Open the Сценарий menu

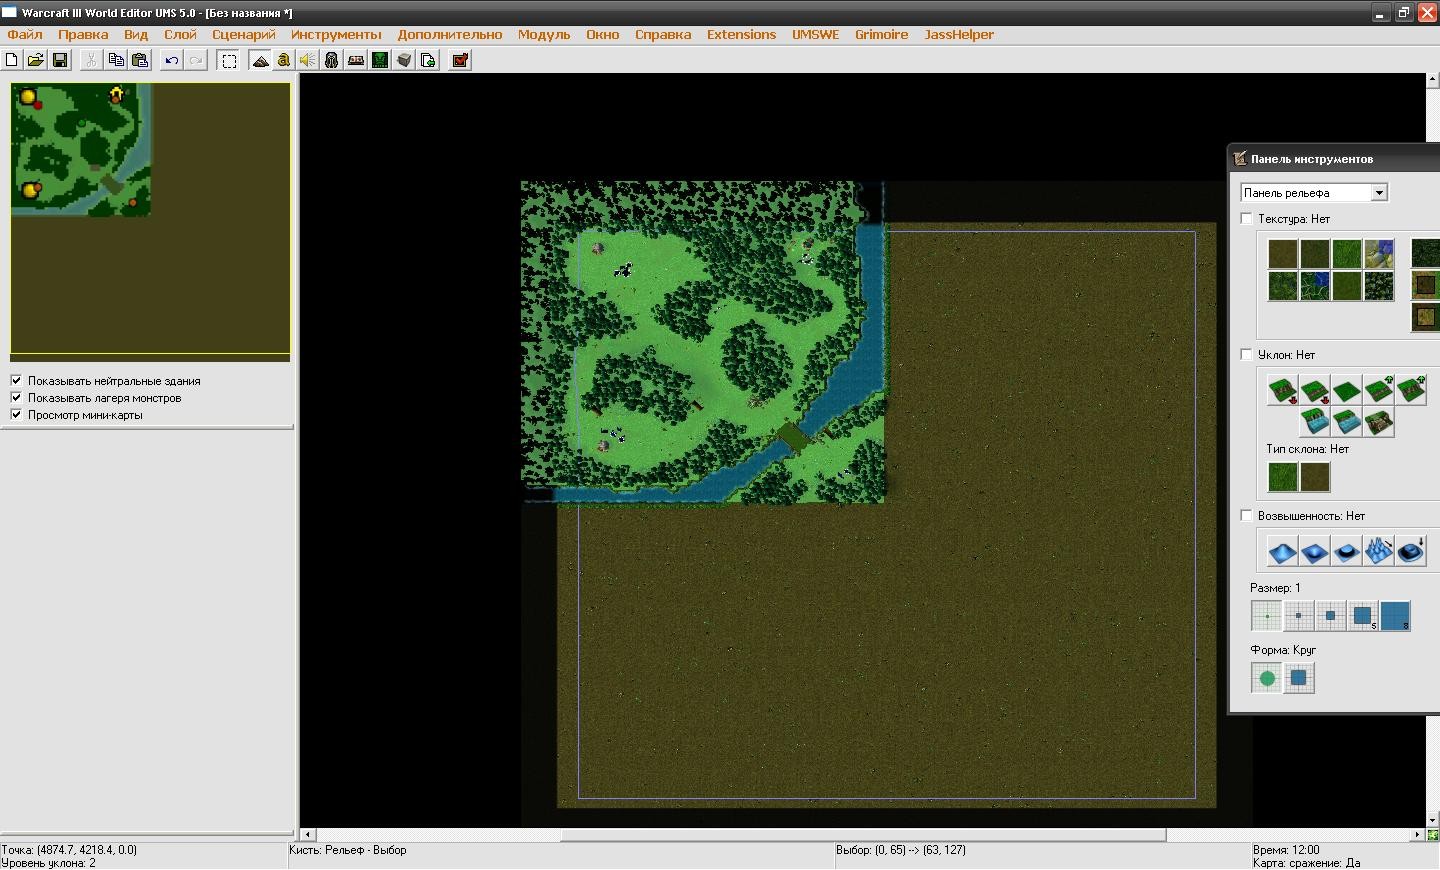tap(244, 34)
